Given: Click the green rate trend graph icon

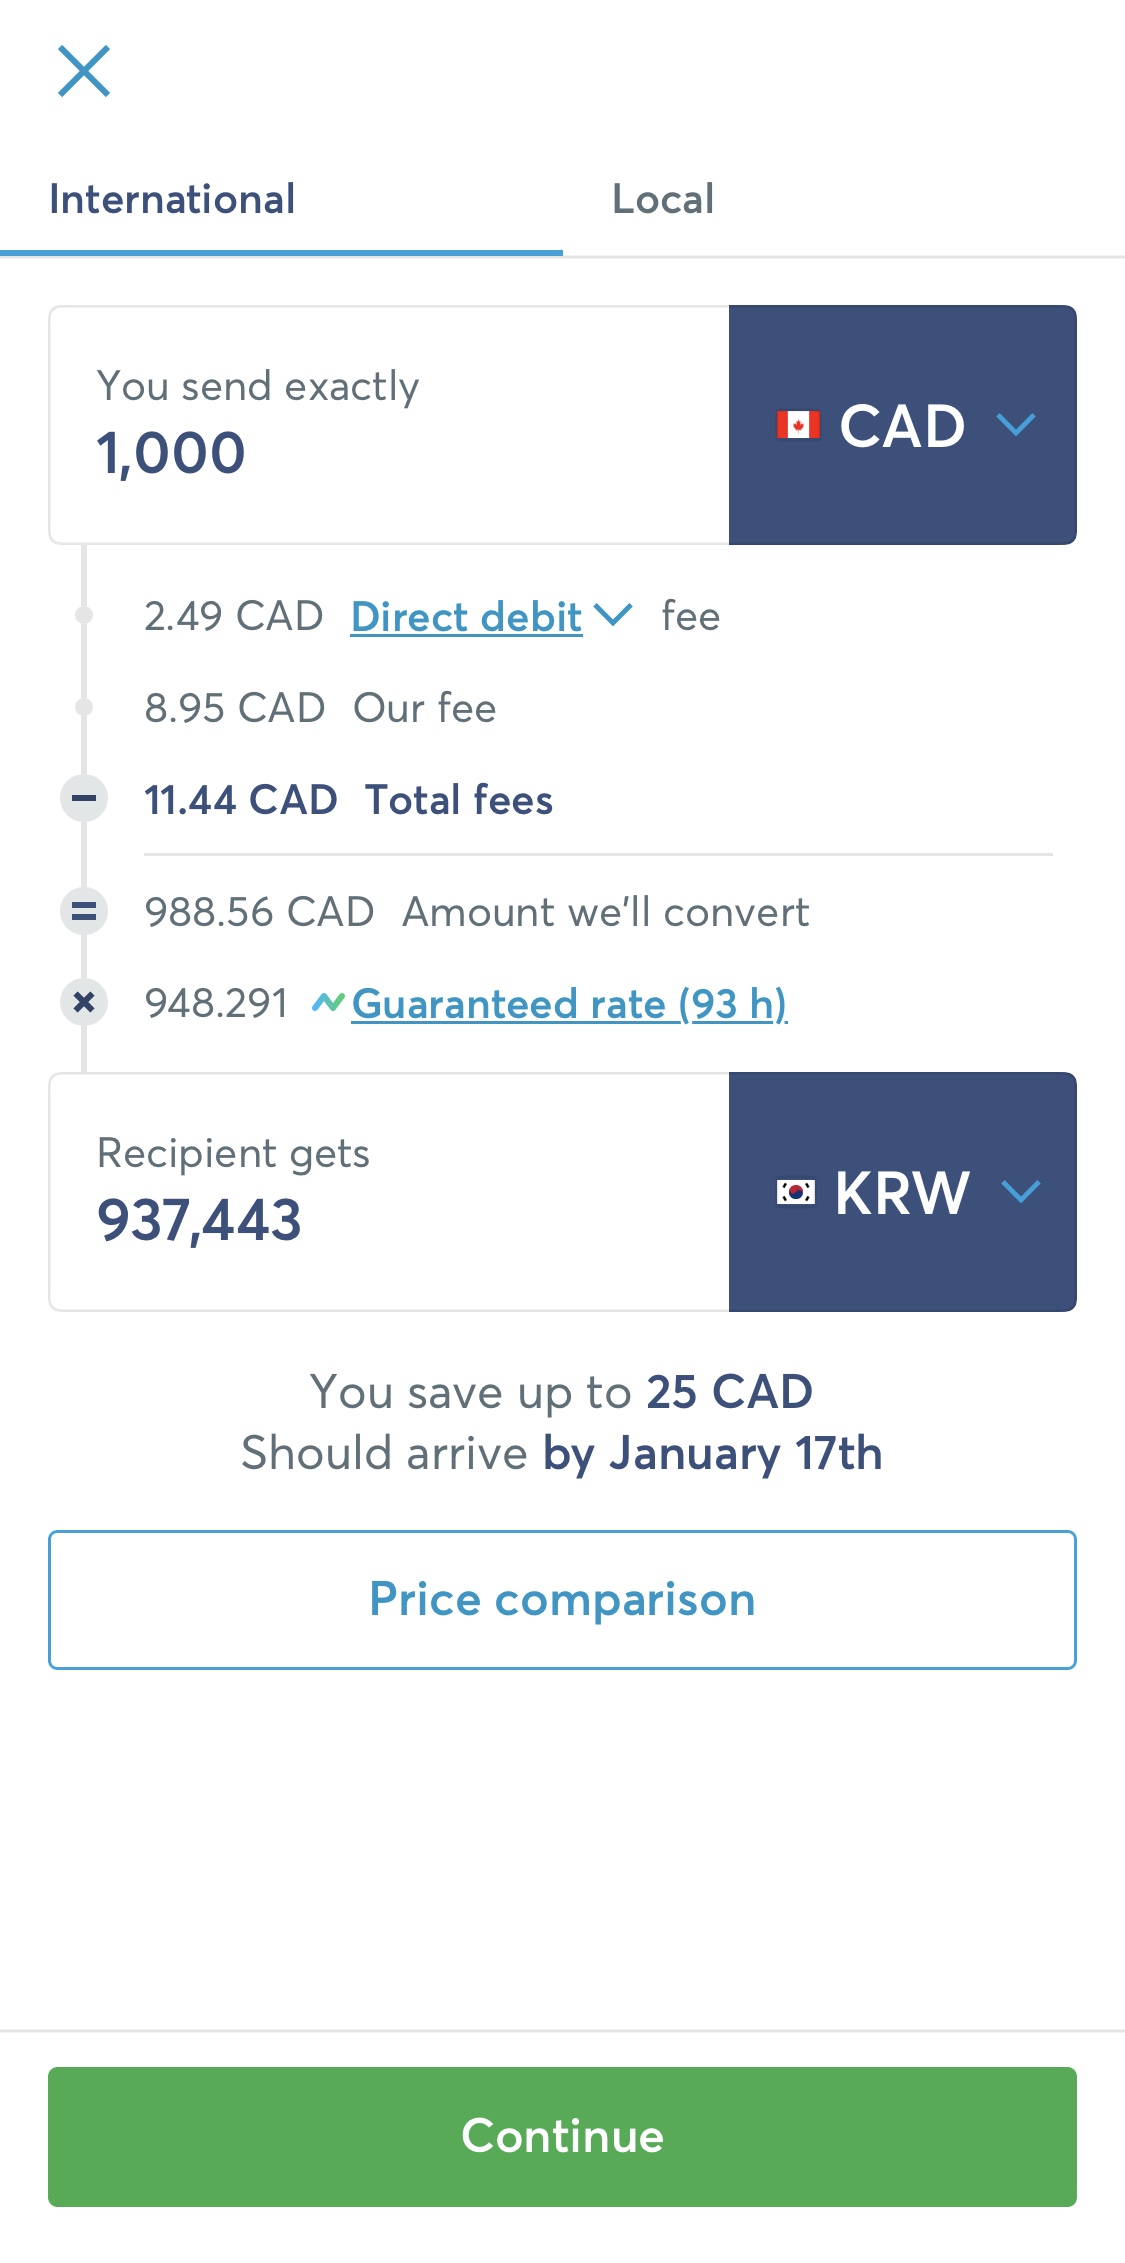Looking at the screenshot, I should coord(328,1002).
